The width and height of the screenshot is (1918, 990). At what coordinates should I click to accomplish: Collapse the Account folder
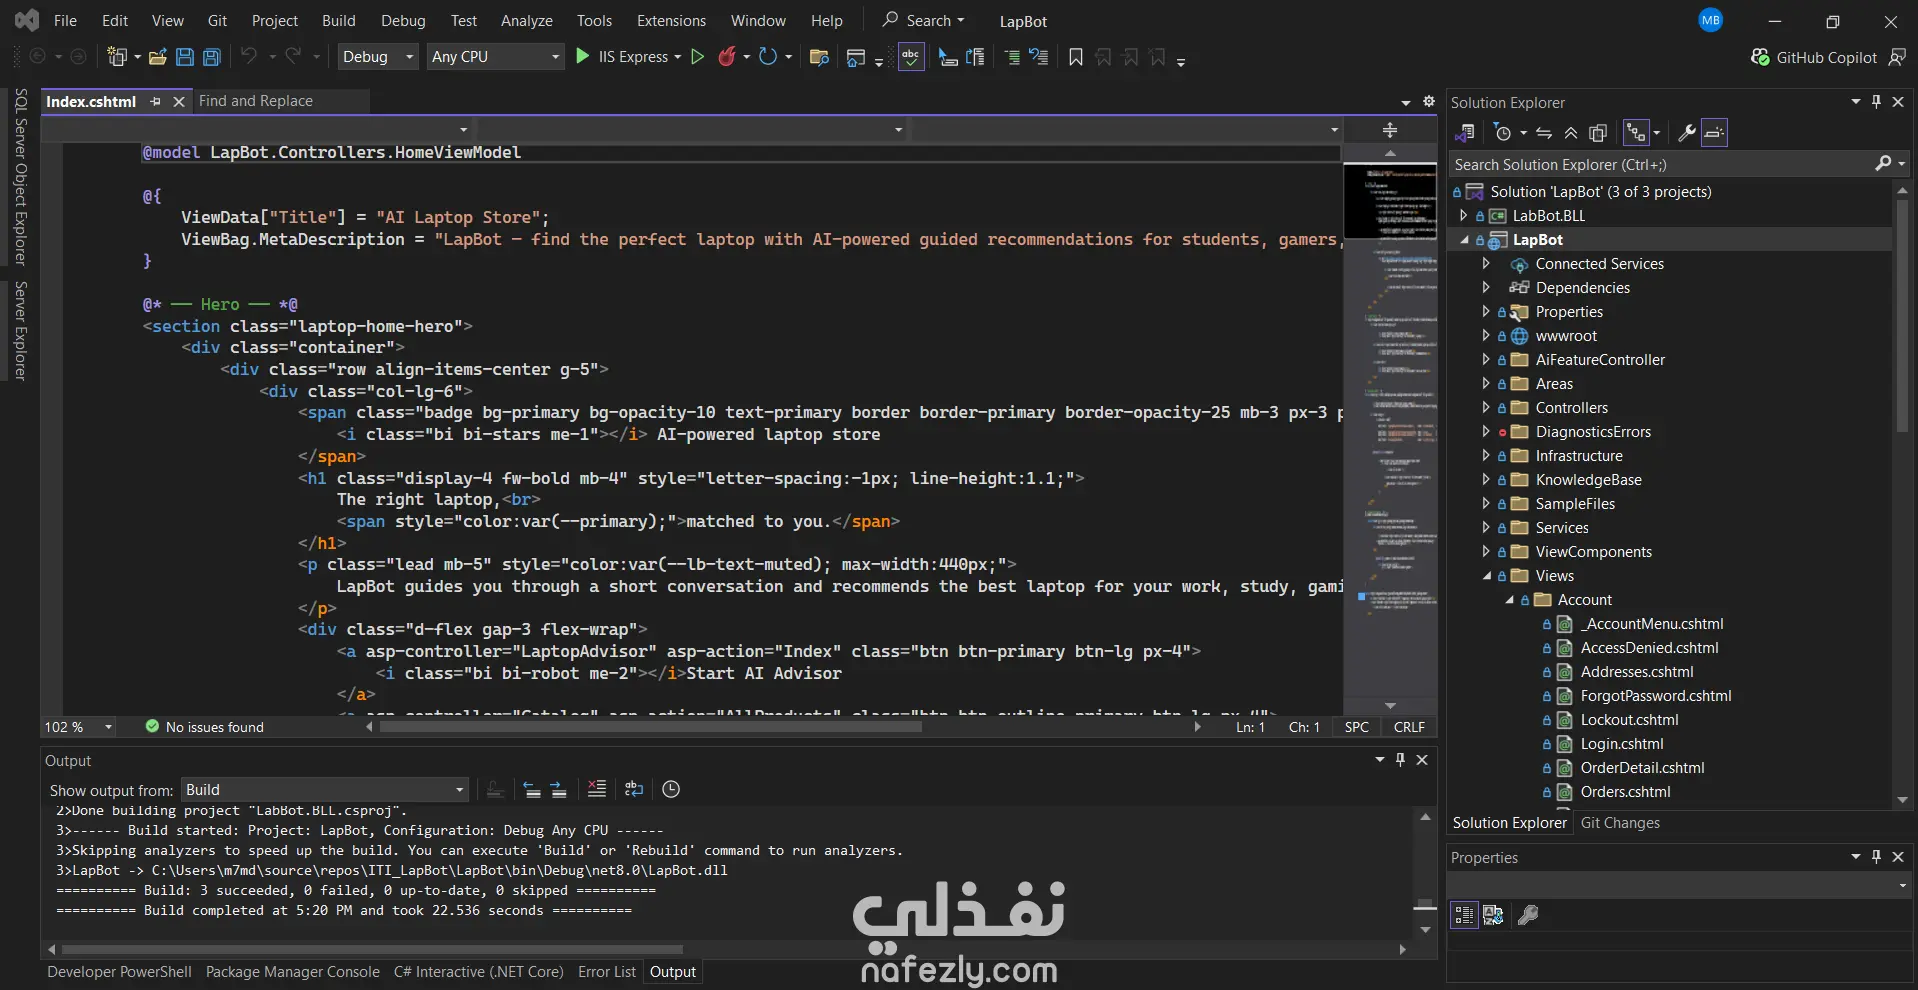coord(1509,600)
